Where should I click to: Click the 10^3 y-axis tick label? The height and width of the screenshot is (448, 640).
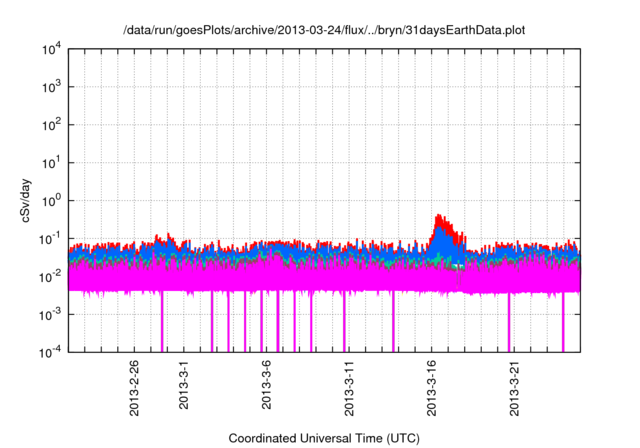coord(52,87)
